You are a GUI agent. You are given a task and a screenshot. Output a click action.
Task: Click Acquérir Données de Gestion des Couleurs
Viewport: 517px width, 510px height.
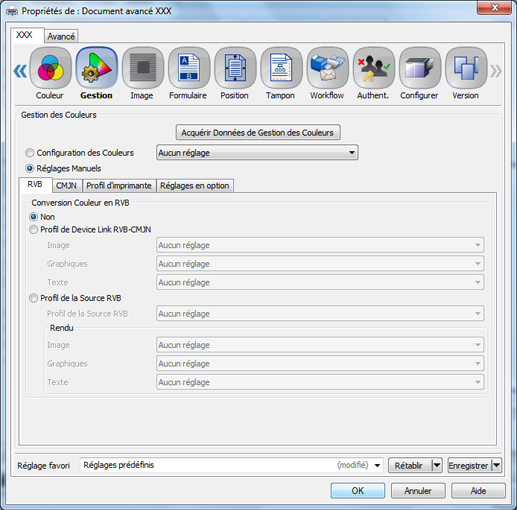coord(258,132)
